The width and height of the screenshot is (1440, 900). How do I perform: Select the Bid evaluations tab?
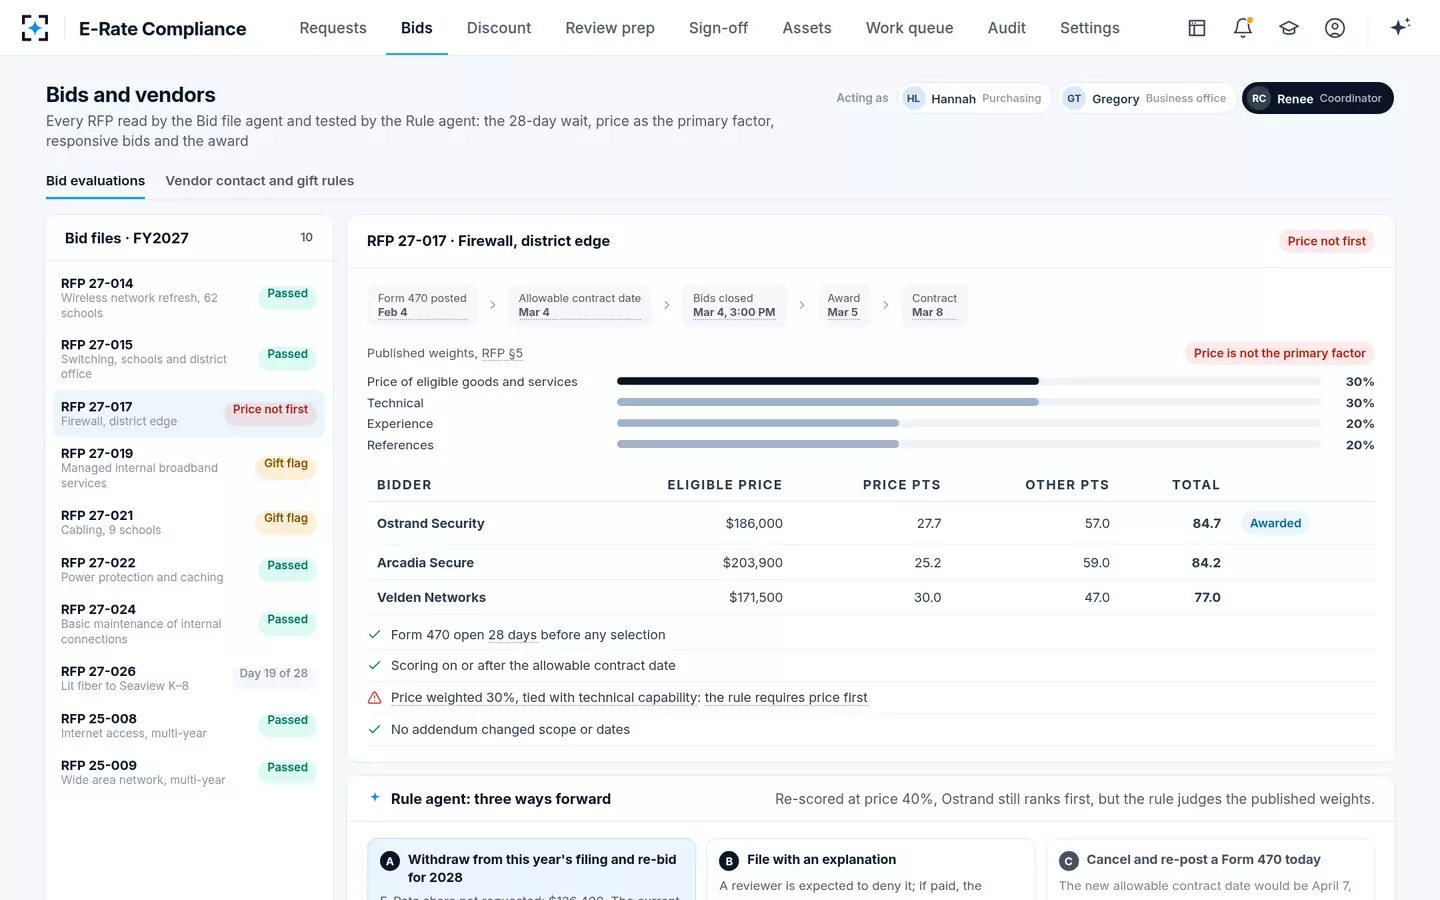(x=95, y=181)
